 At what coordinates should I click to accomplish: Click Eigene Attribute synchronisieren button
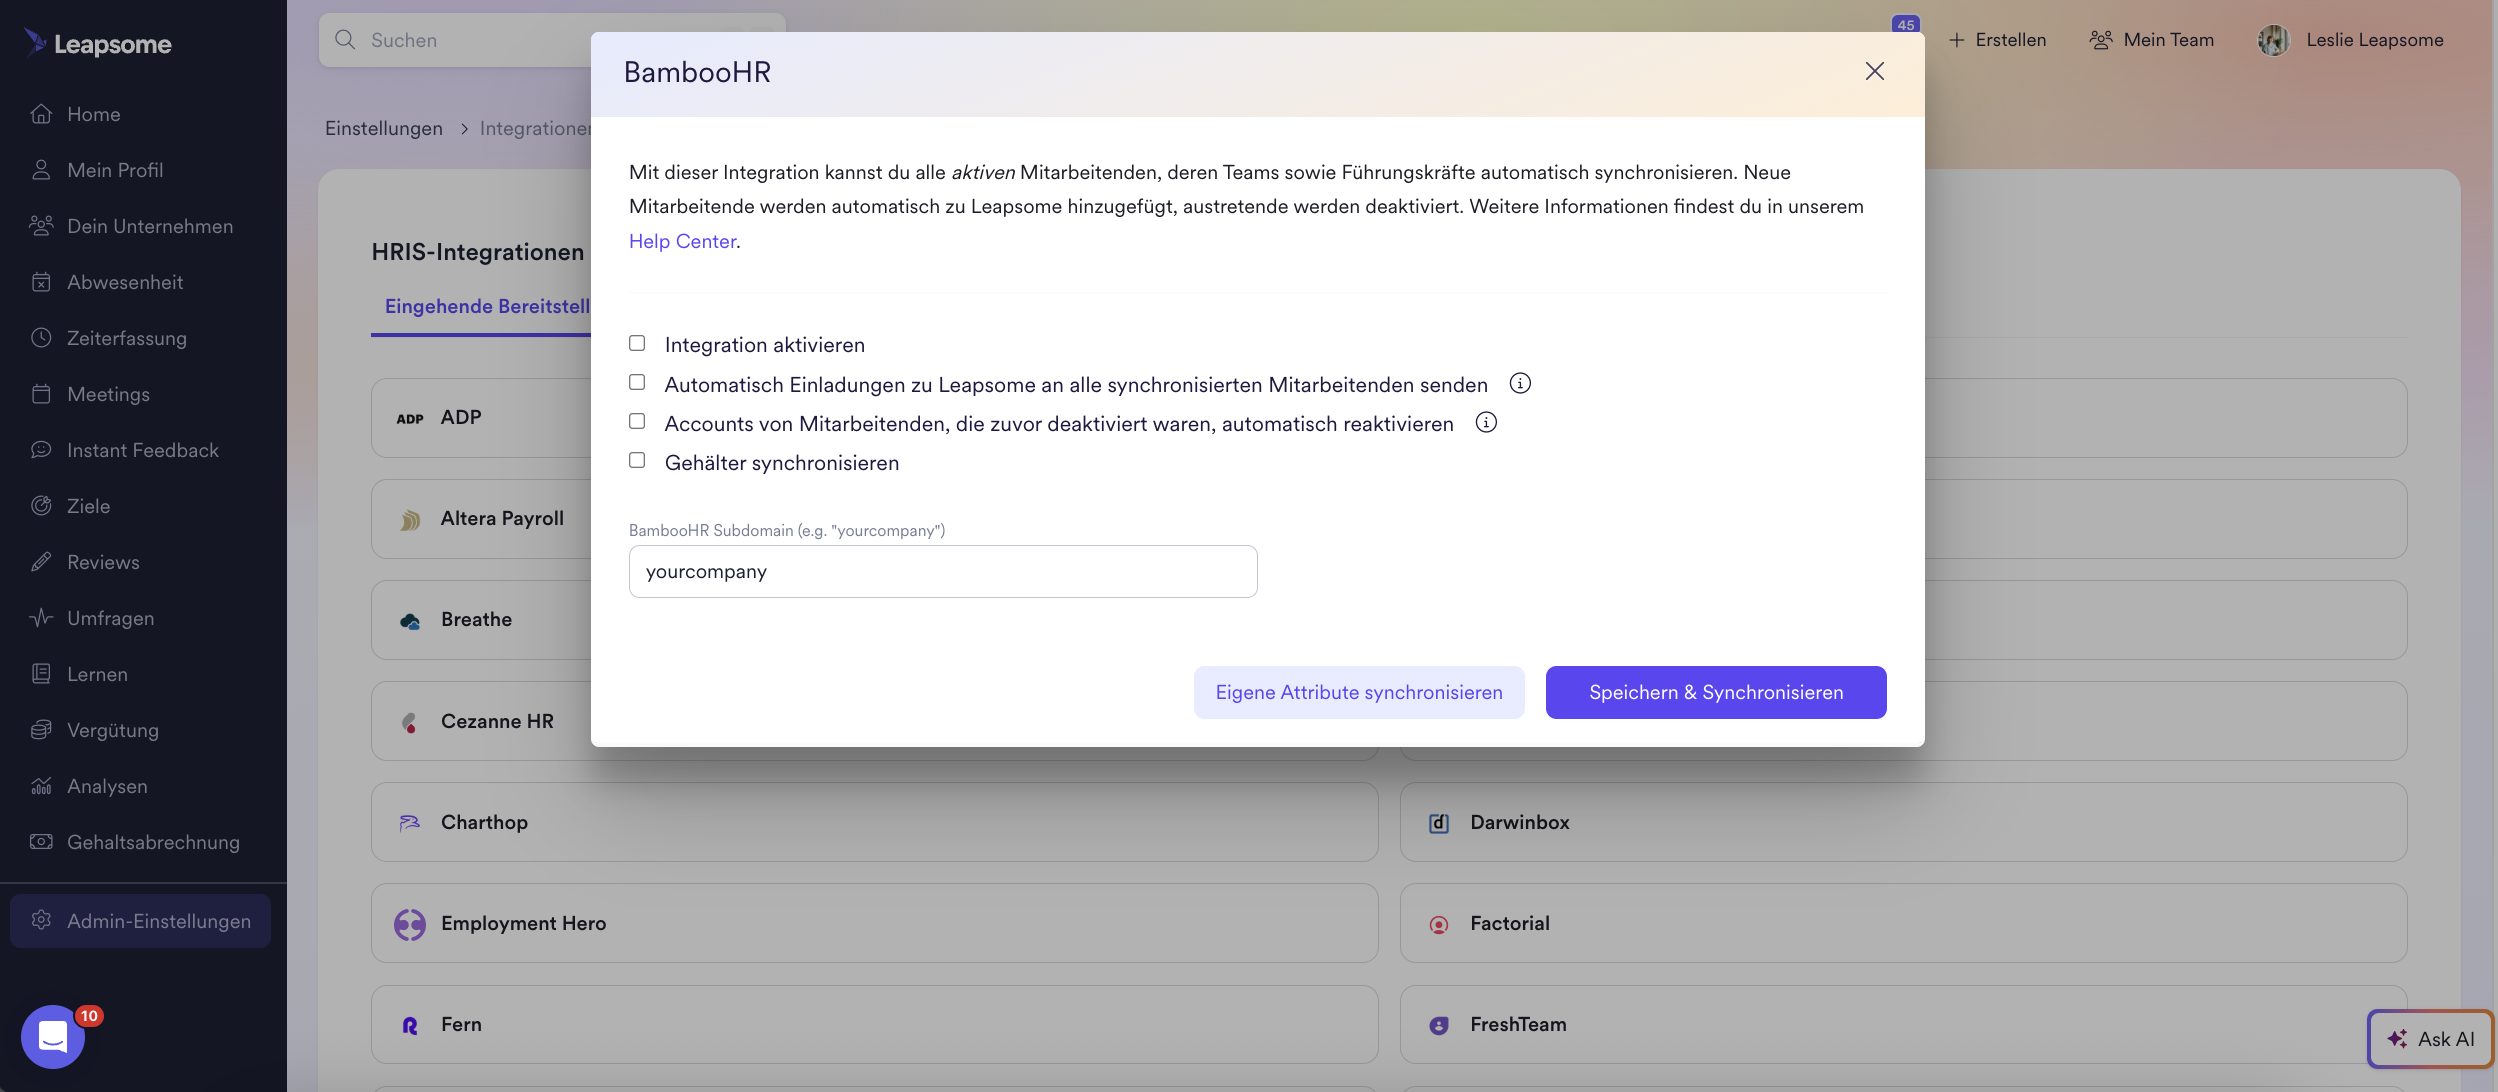(1359, 692)
